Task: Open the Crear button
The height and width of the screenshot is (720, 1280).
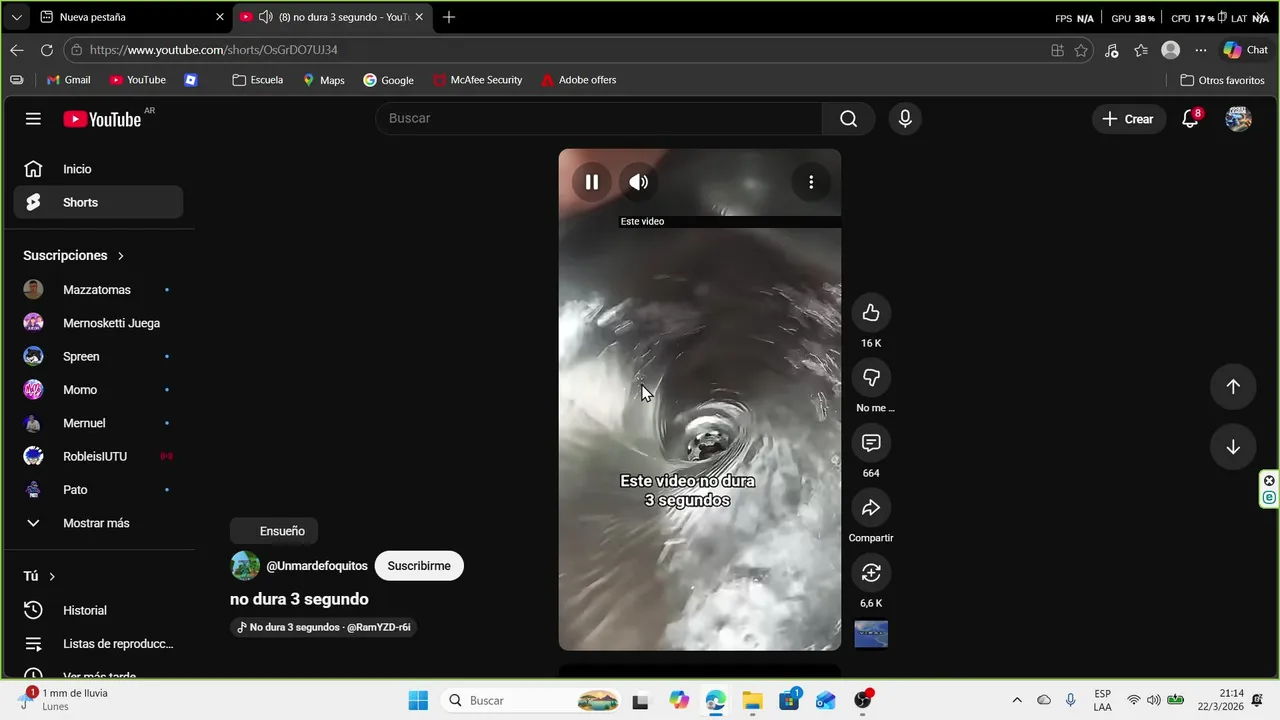Action: pyautogui.click(x=1128, y=119)
